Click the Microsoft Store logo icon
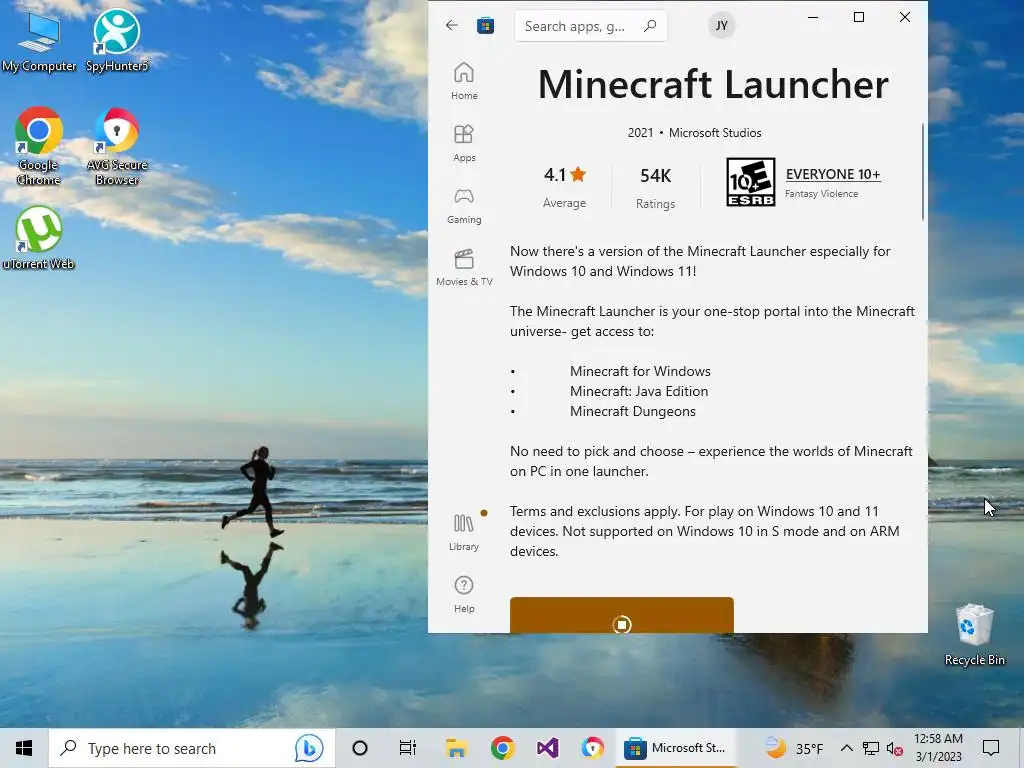 (x=485, y=26)
